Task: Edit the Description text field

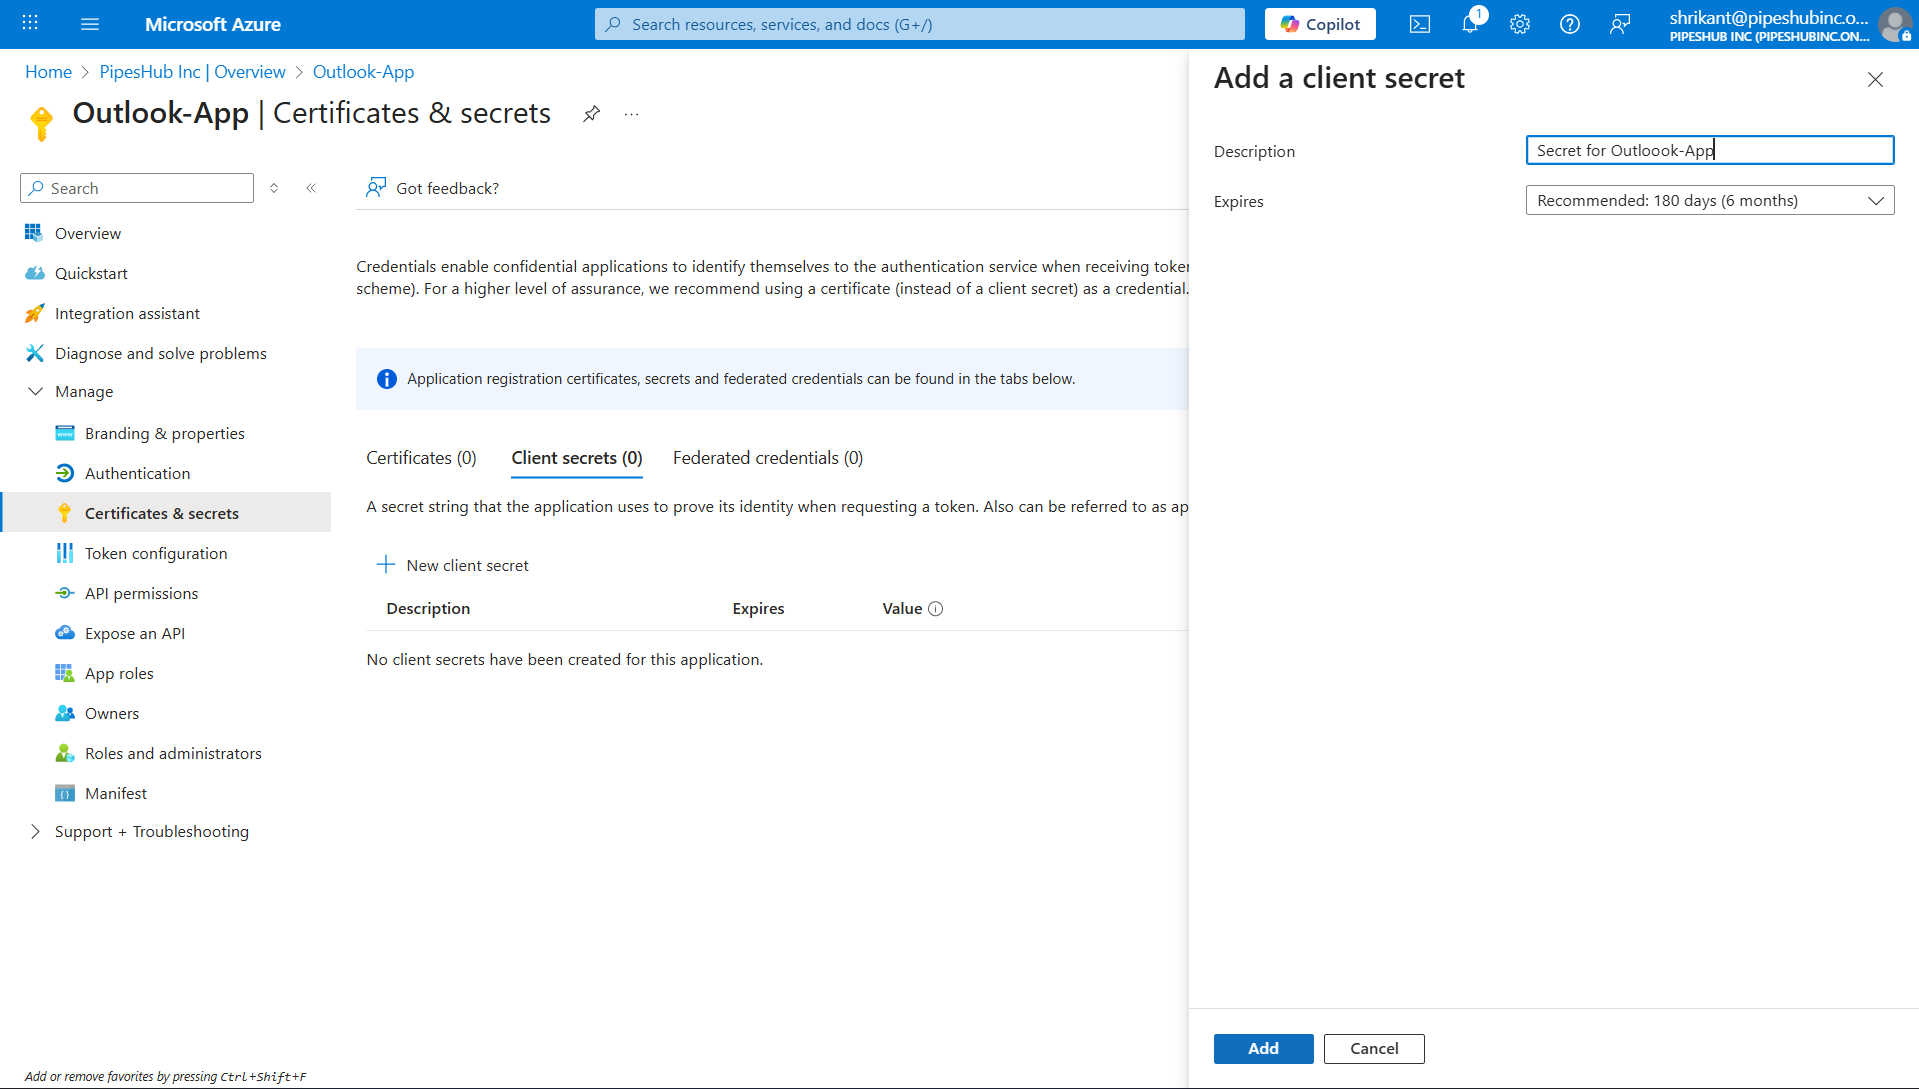Action: coord(1708,150)
